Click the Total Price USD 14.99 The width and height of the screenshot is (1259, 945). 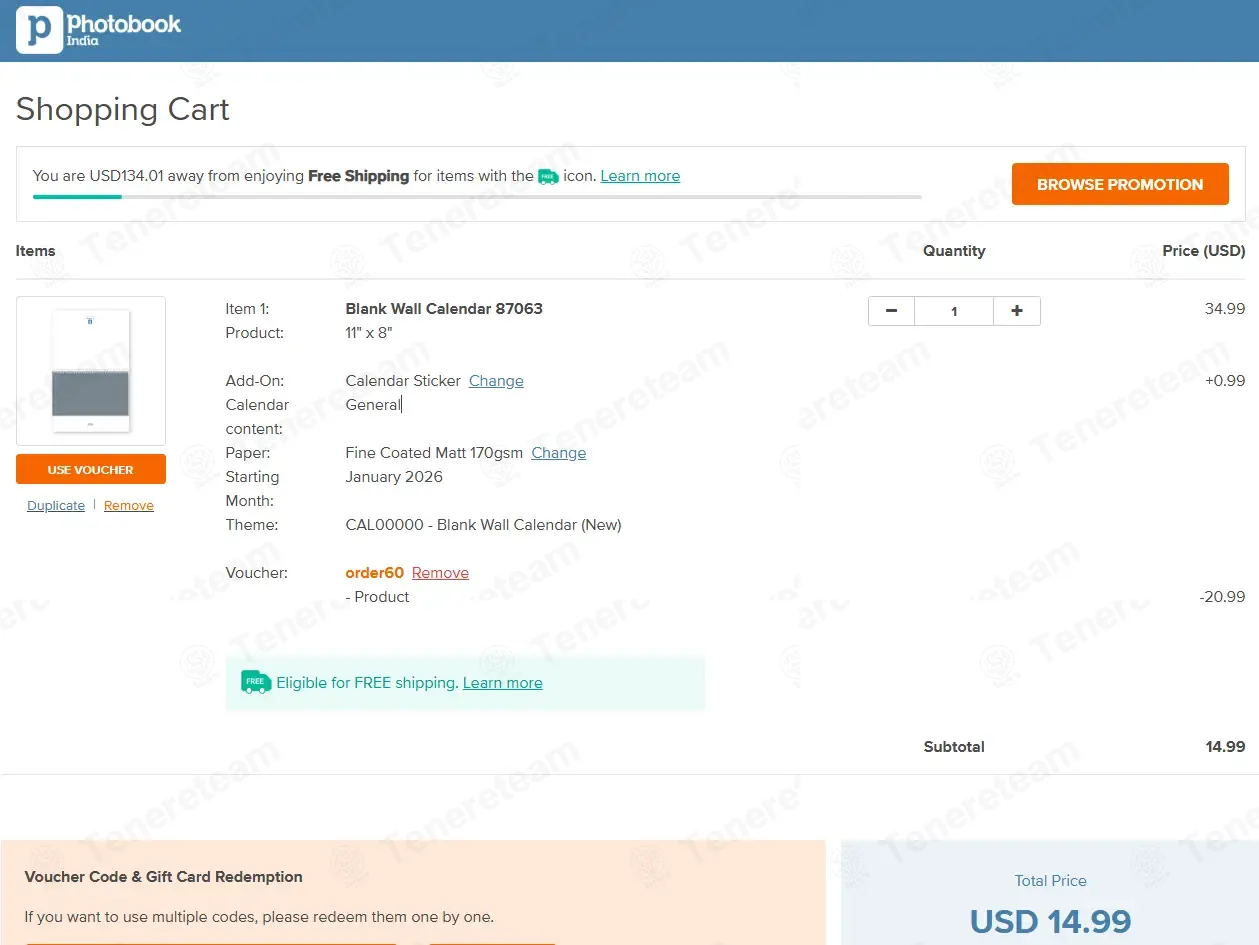1051,921
